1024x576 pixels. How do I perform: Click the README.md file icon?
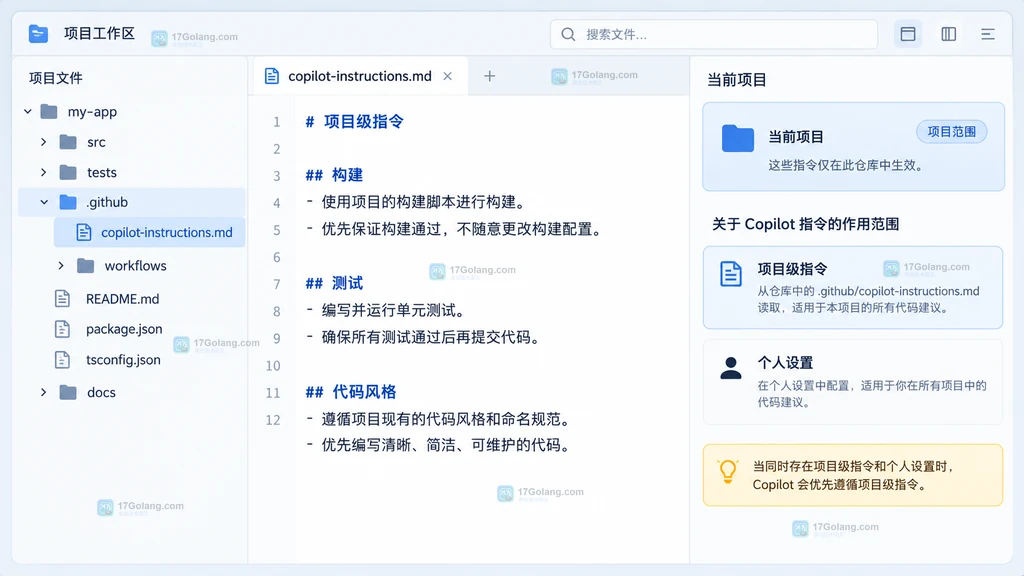[x=62, y=299]
